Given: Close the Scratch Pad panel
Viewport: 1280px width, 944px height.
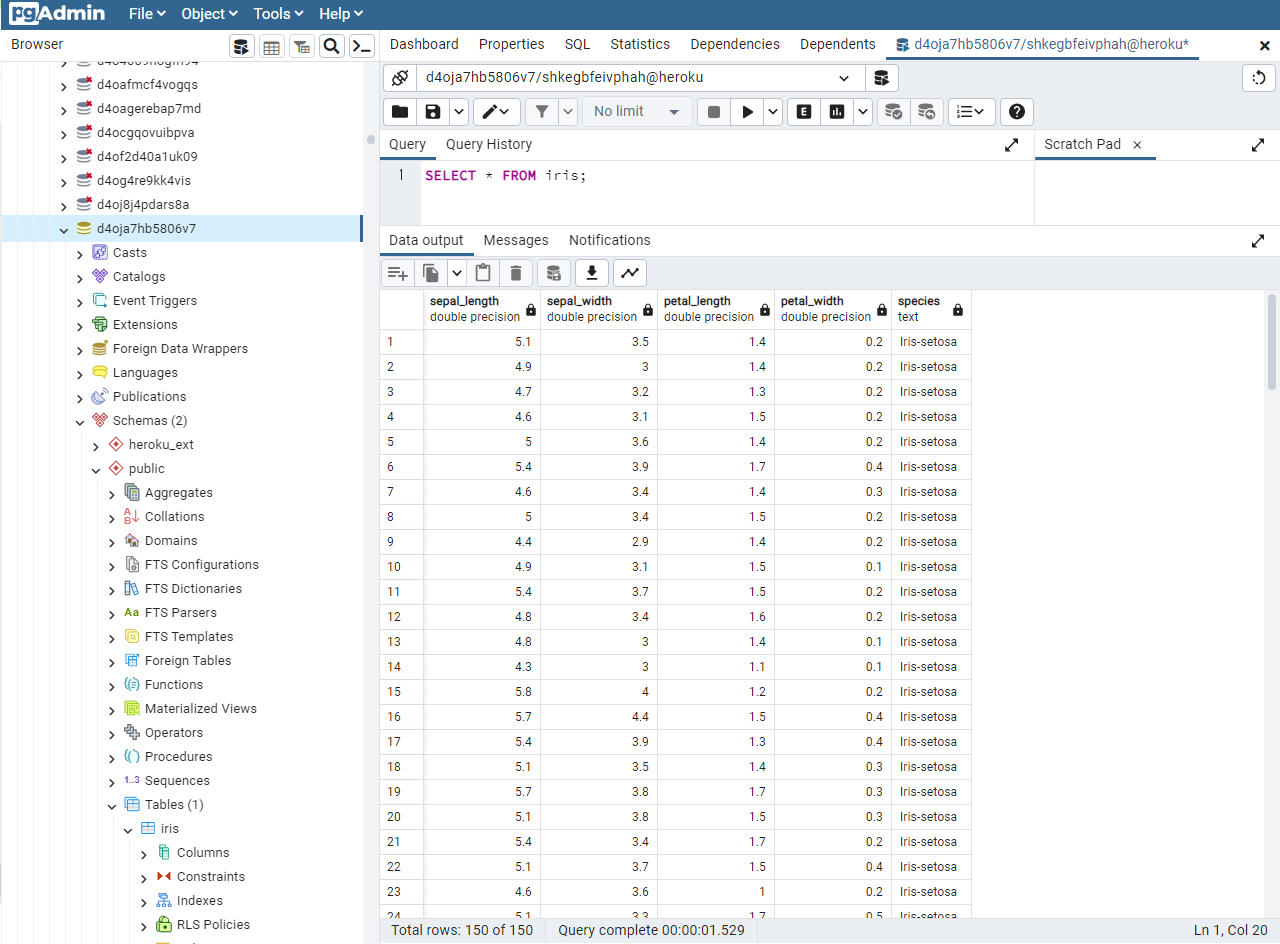Looking at the screenshot, I should [1137, 145].
